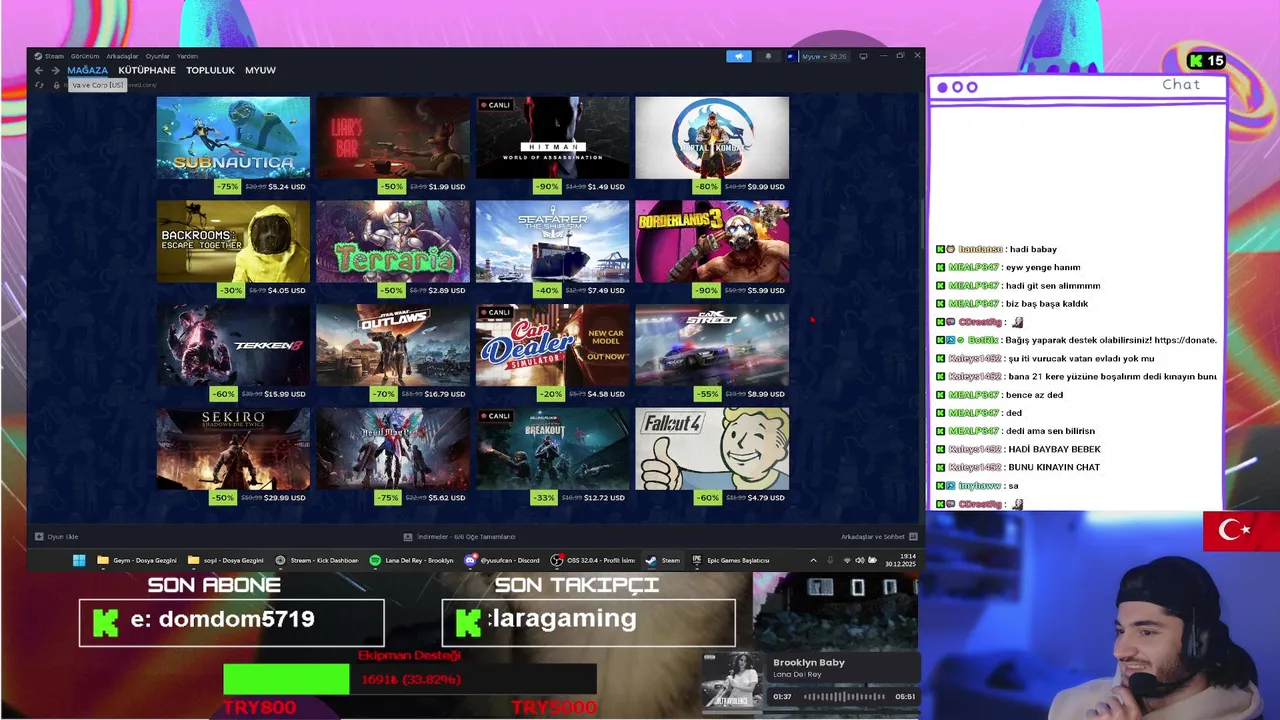Click the Steam profile avatar icon
This screenshot has height=720, width=1280.
791,56
